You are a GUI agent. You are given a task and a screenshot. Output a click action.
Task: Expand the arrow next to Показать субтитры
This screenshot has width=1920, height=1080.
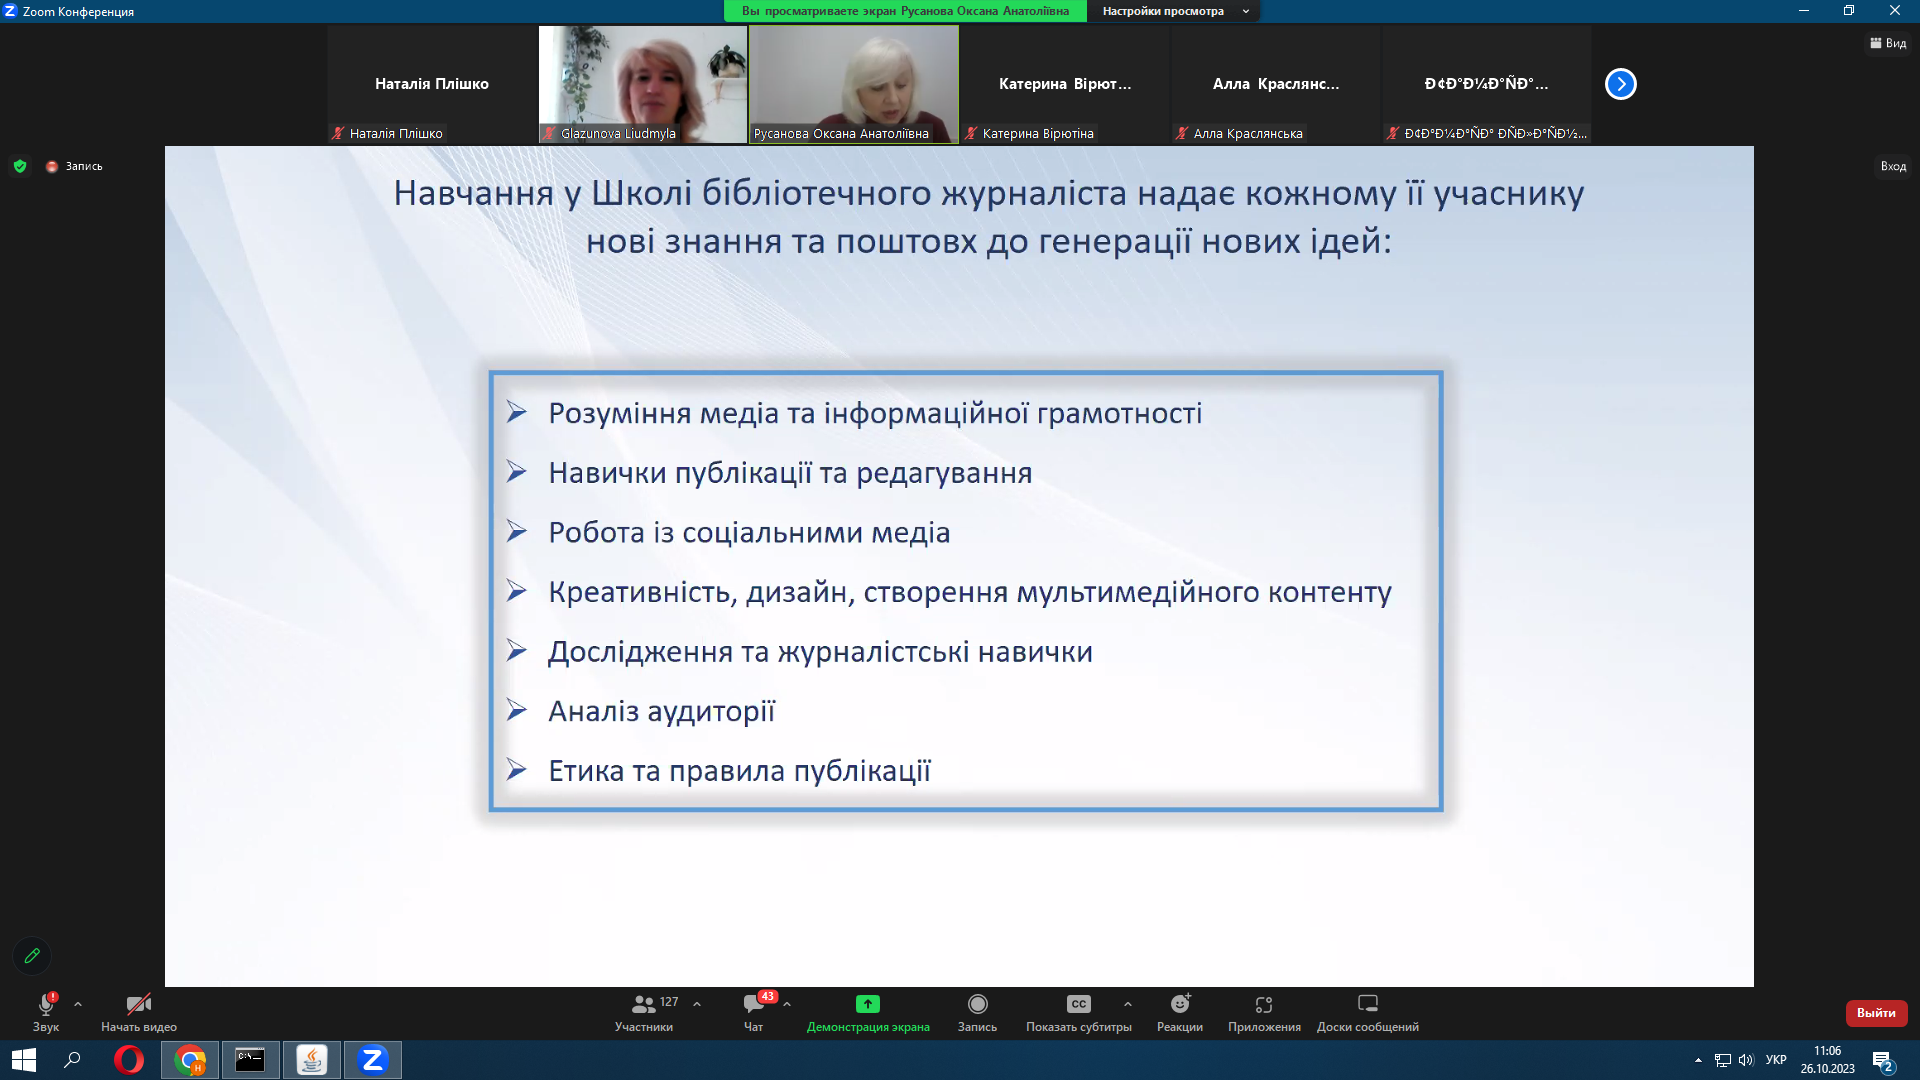point(1128,1004)
